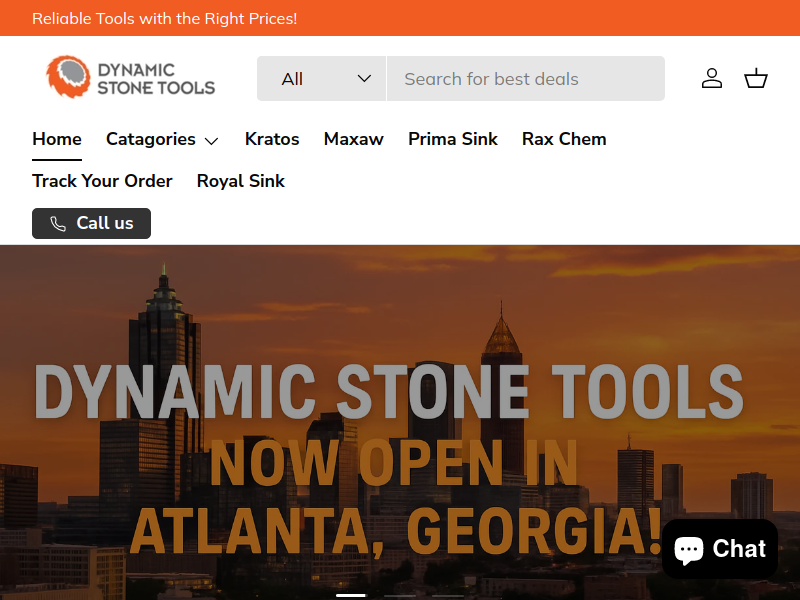Click the Dynamic Stone Tools logo
The image size is (800, 600).
[x=131, y=78]
